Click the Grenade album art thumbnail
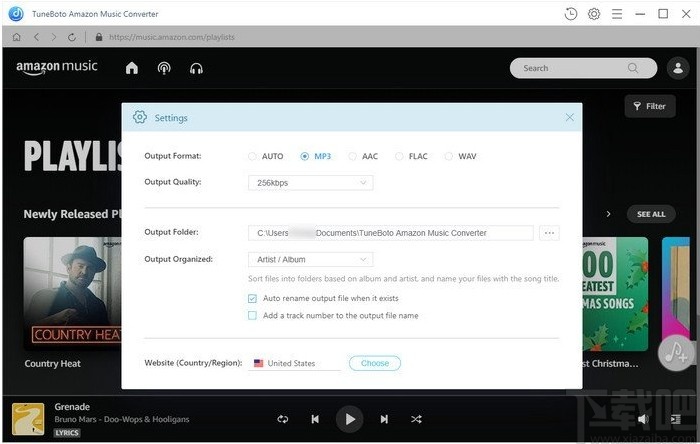Screen dimensions: 700x444 [28, 419]
